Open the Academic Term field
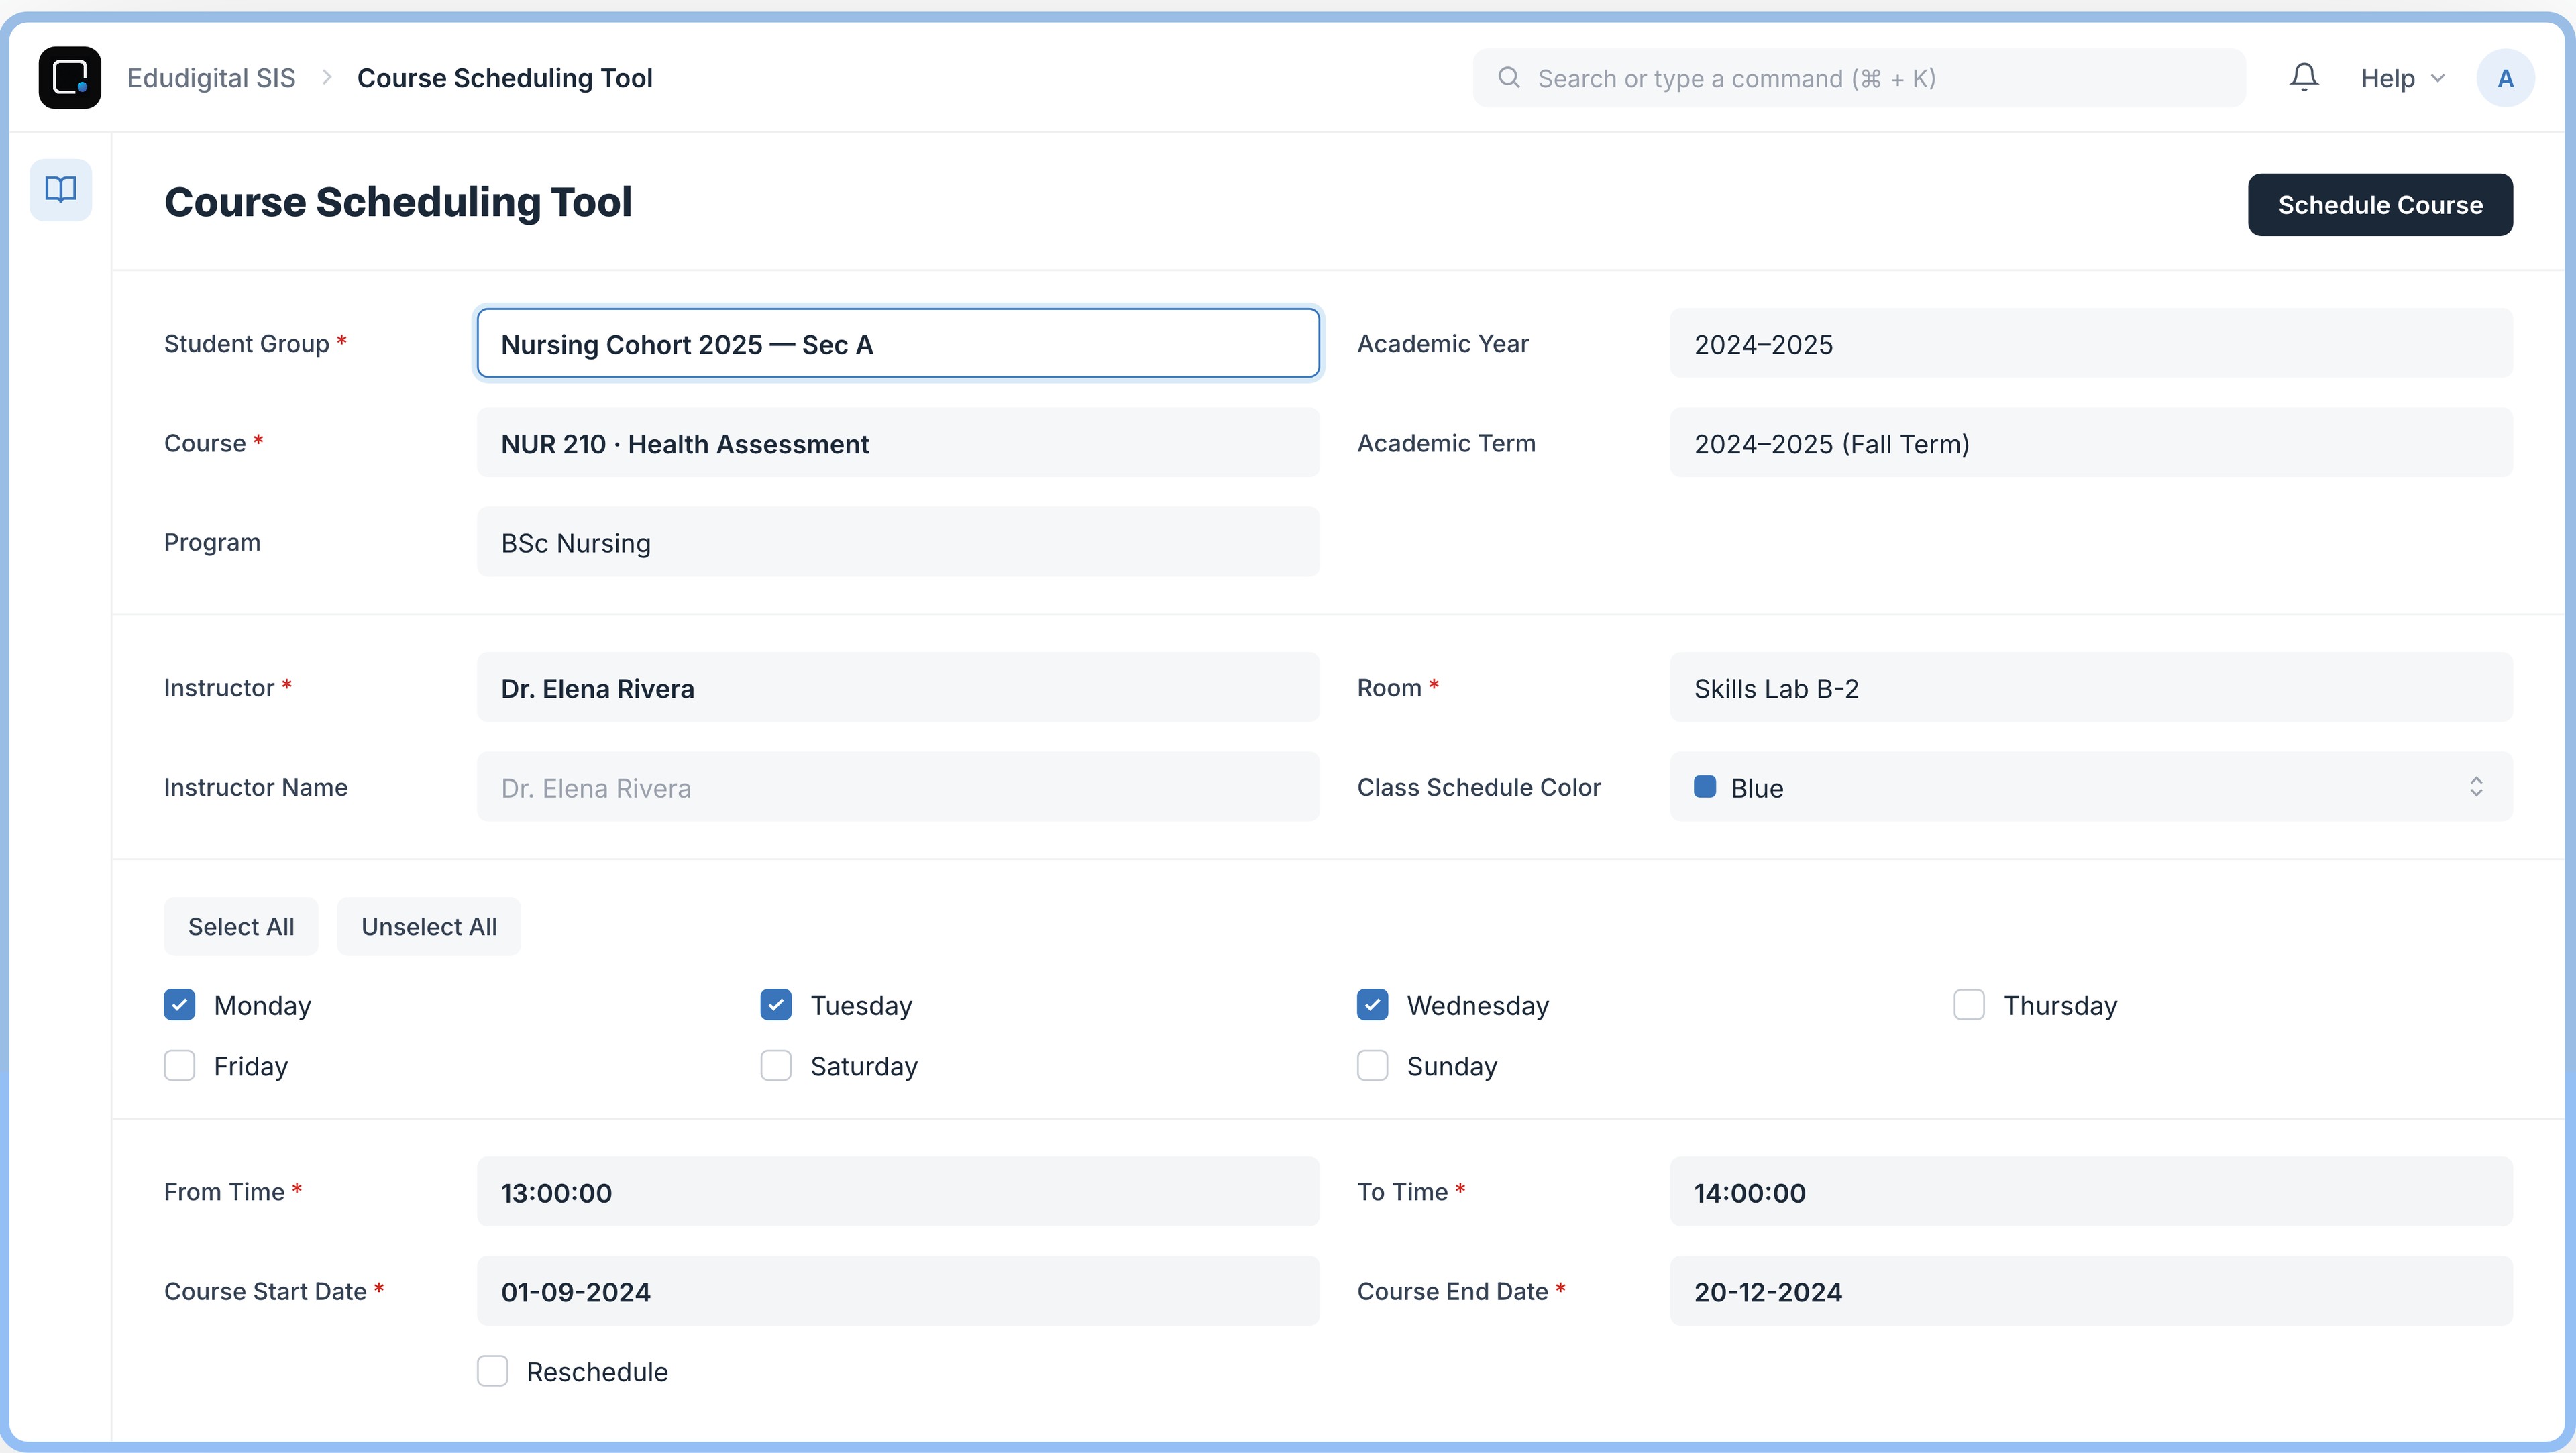The image size is (2576, 1453). click(2091, 443)
